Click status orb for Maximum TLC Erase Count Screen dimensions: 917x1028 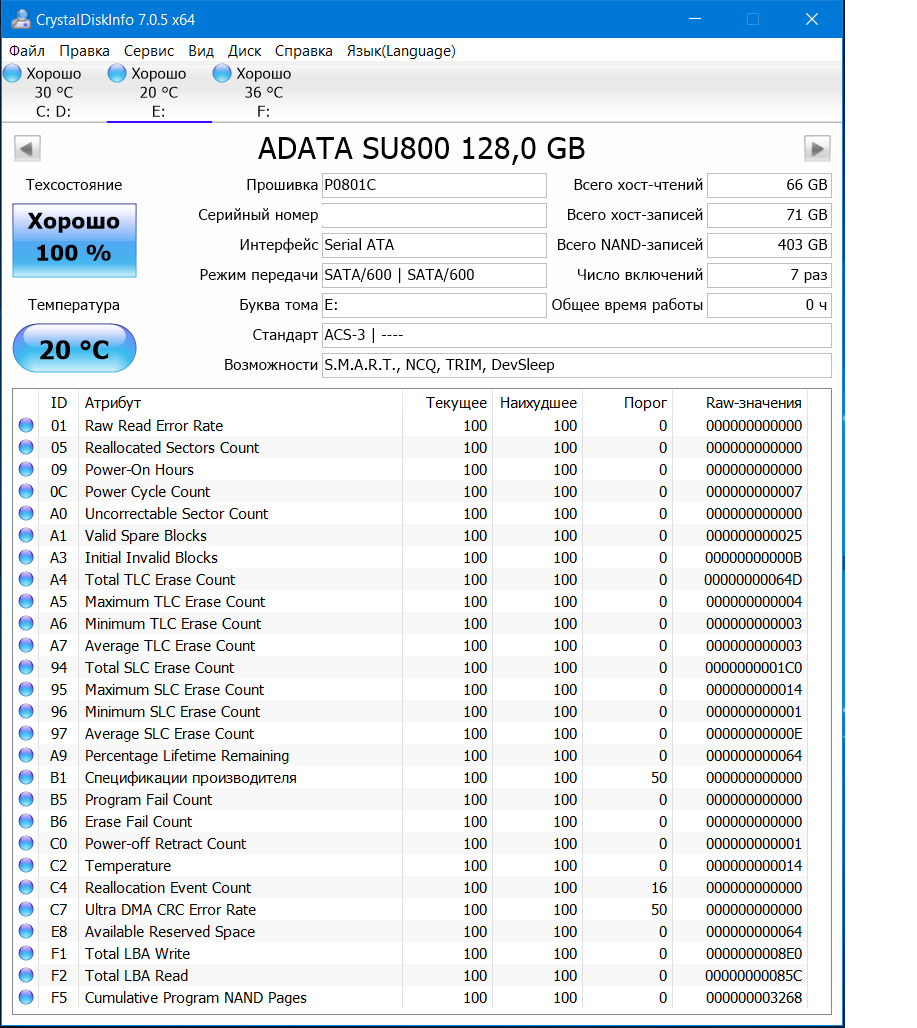click(x=26, y=601)
